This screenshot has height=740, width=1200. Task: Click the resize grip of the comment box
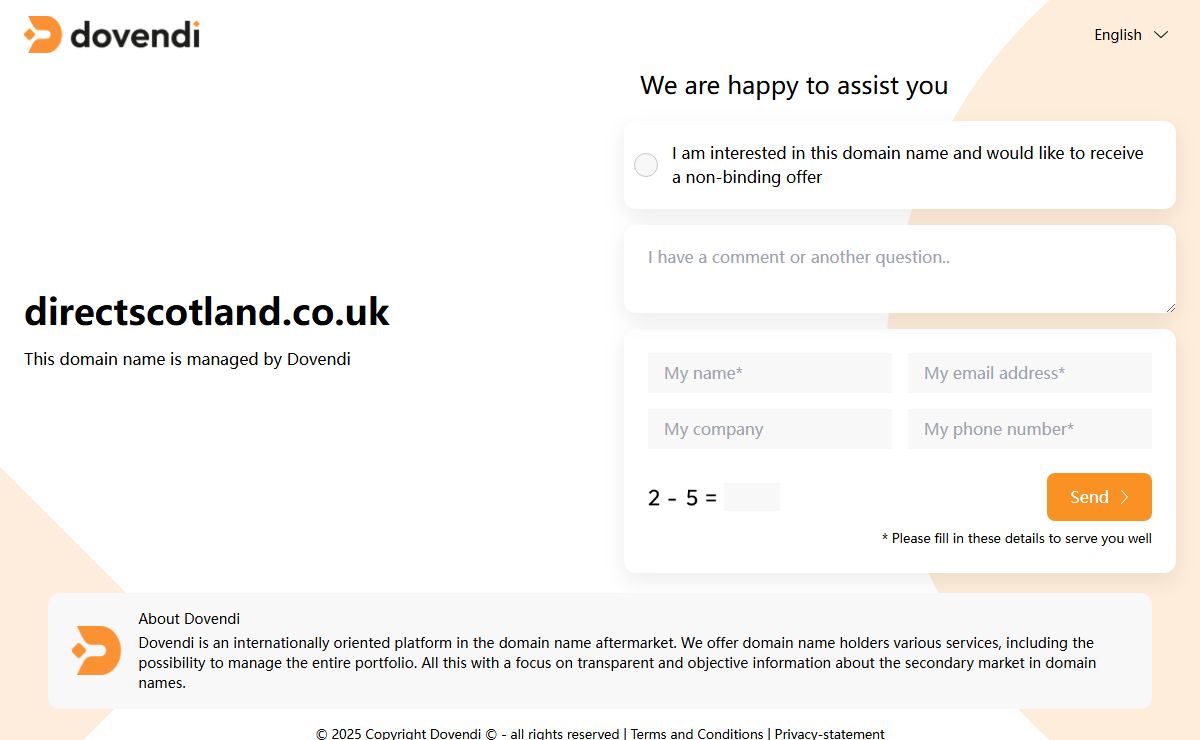pyautogui.click(x=1170, y=307)
